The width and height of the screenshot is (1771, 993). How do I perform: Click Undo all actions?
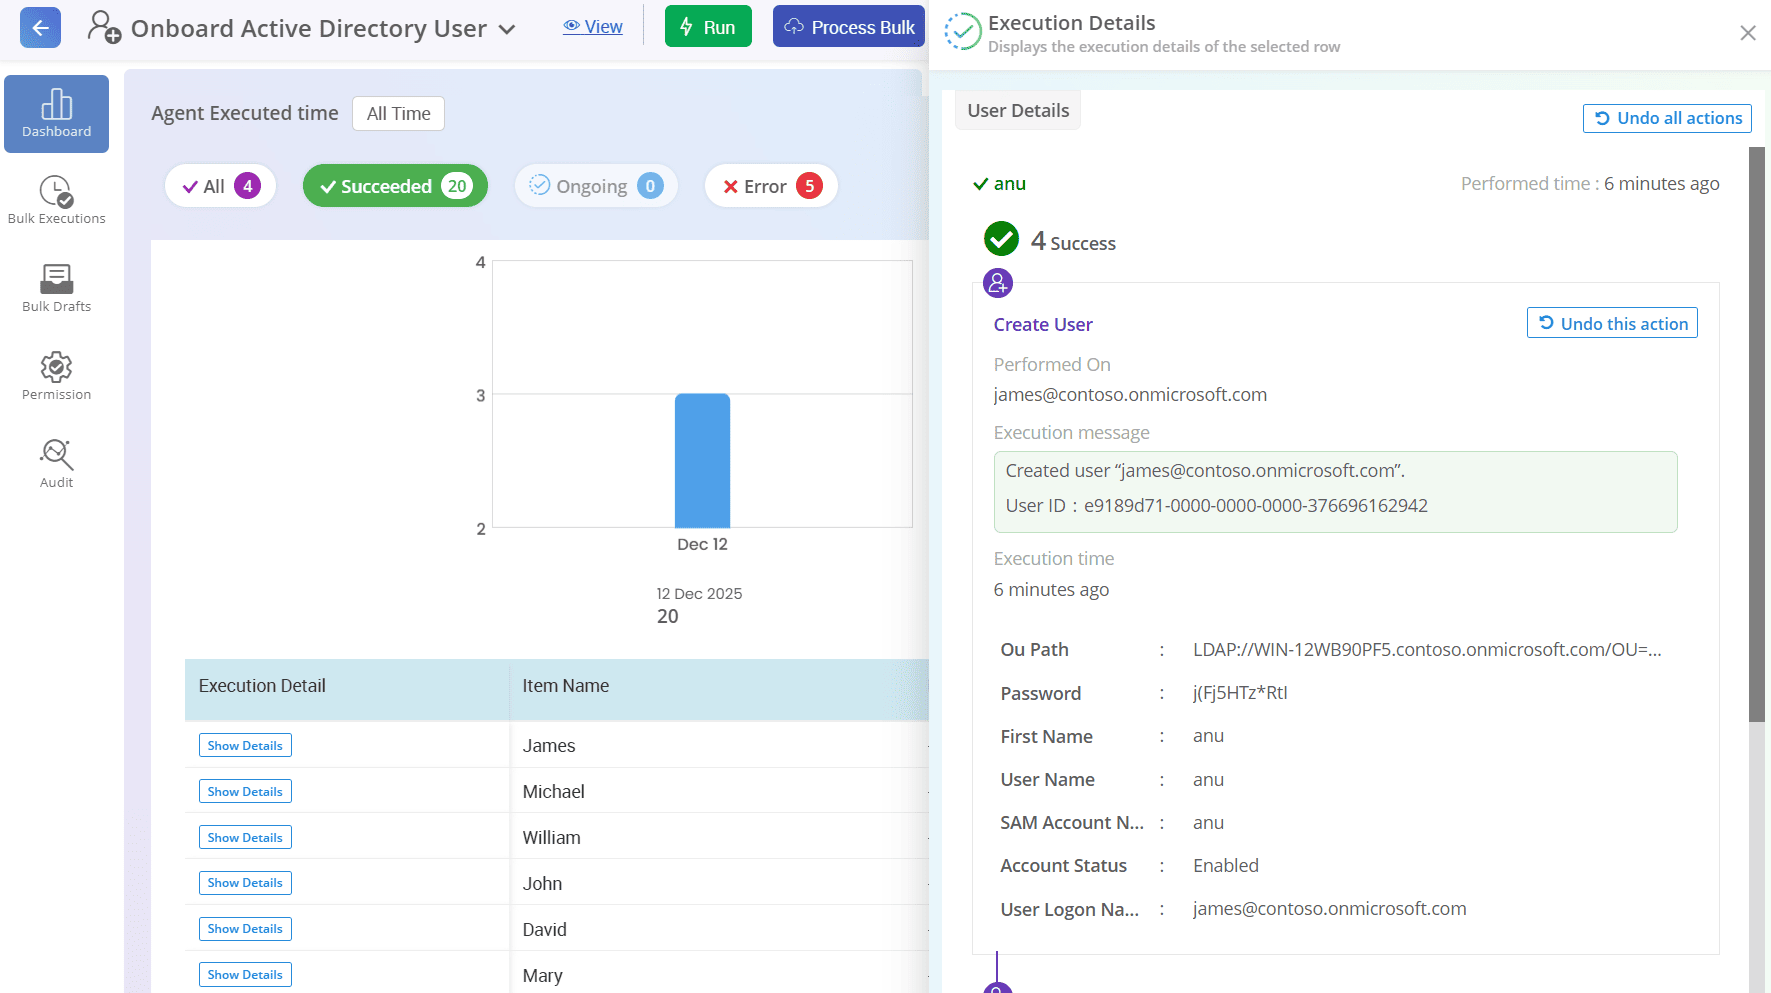click(1666, 118)
